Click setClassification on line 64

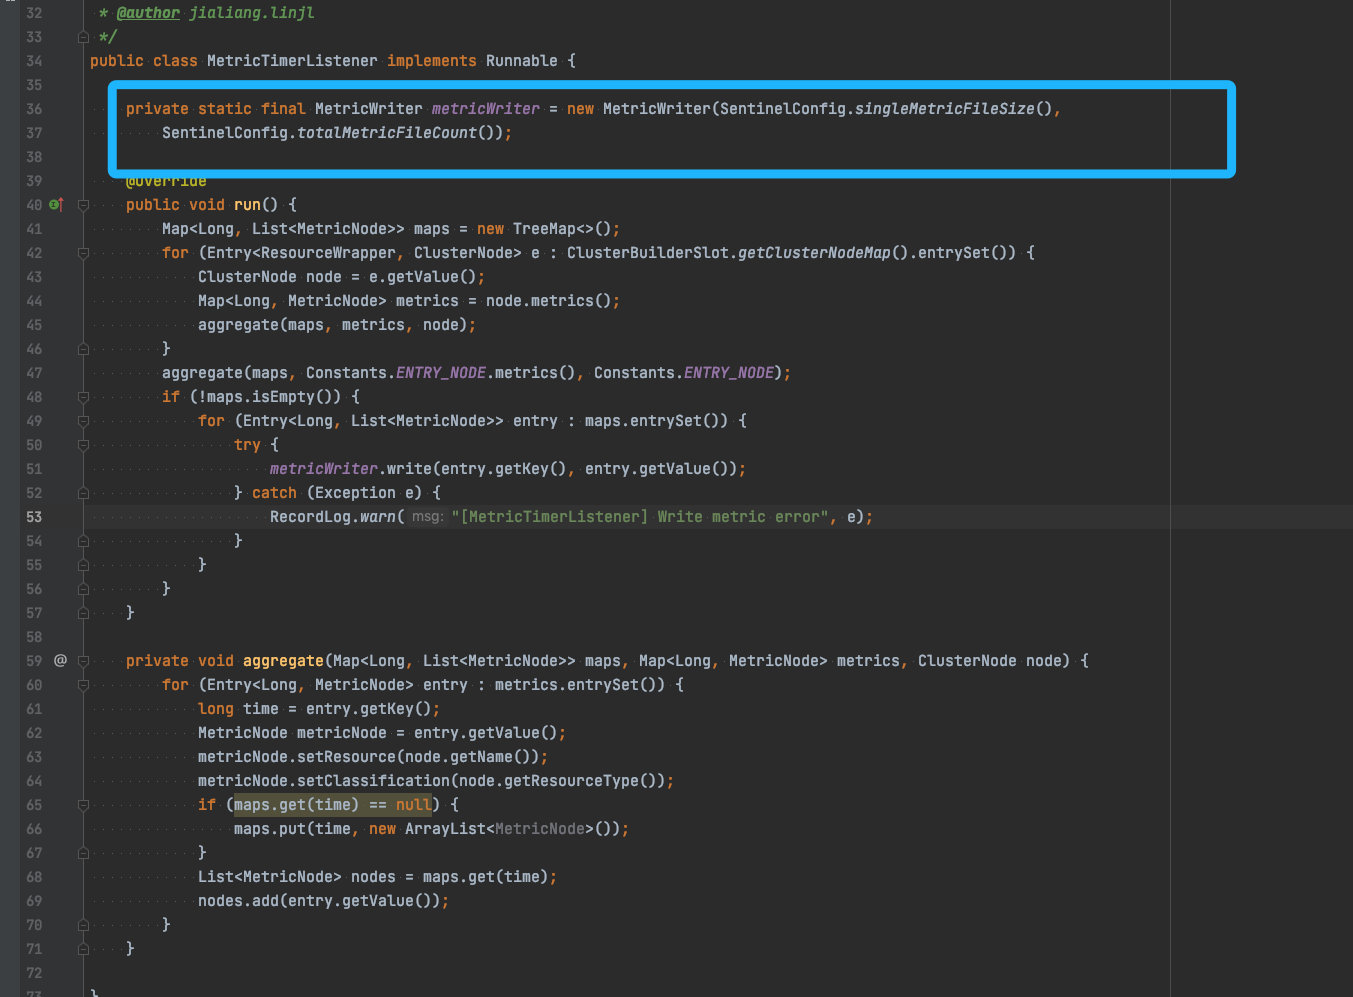coord(373,781)
